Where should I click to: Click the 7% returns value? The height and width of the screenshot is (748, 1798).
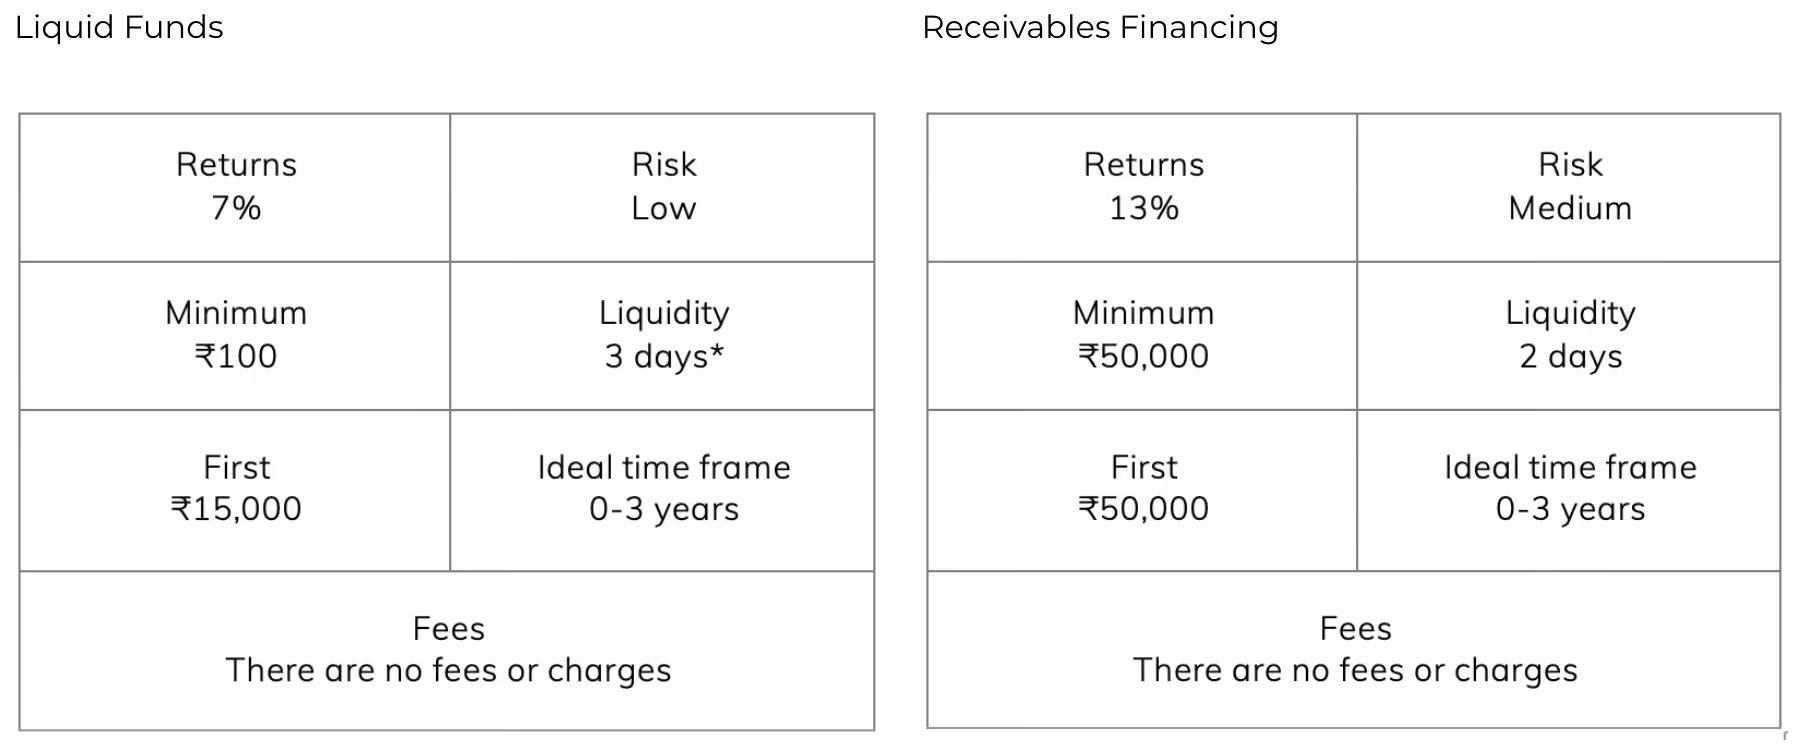(236, 208)
